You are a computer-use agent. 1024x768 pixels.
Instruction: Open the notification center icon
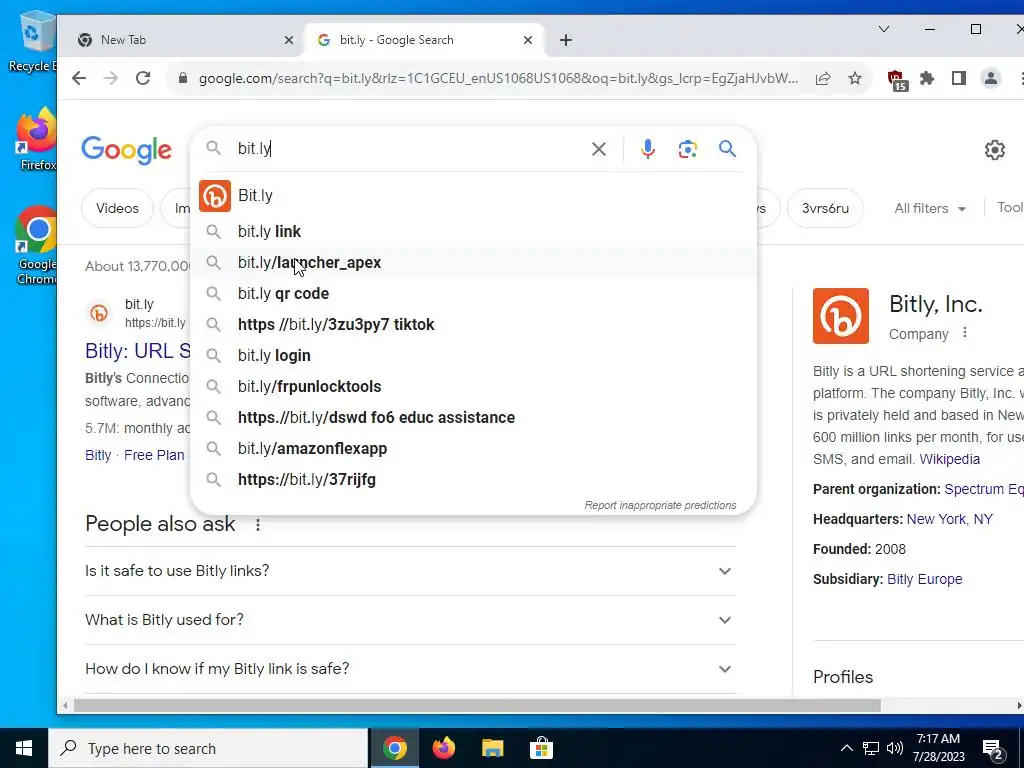(994, 749)
